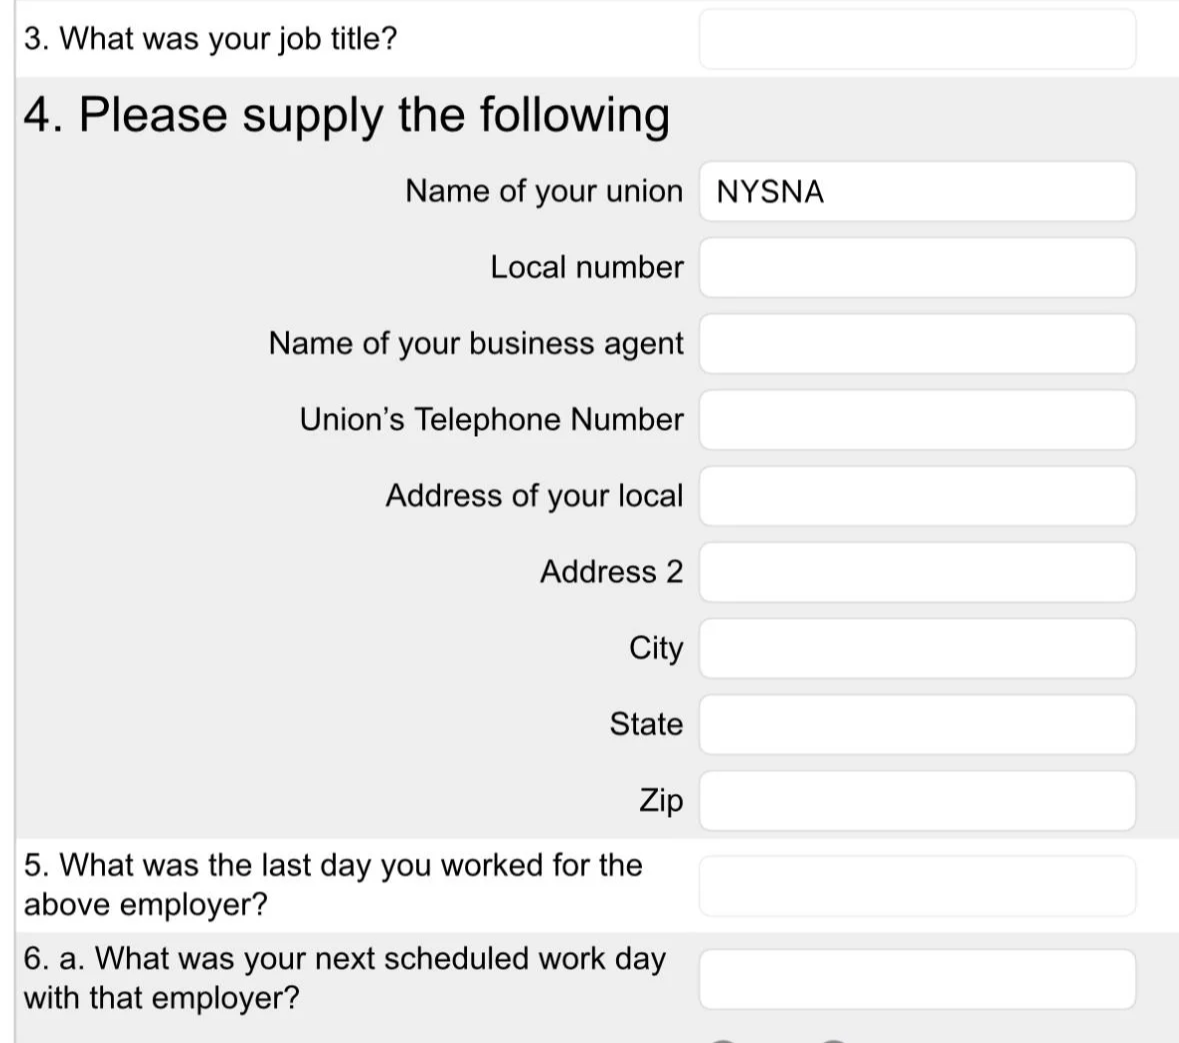Focus the last day worked field
Screen dimensions: 1179x1043
click(x=917, y=885)
